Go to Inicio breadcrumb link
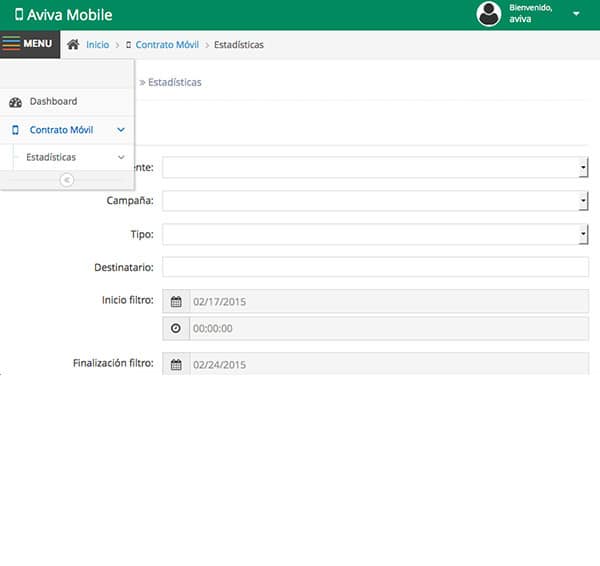The height and width of the screenshot is (566, 600). pyautogui.click(x=97, y=45)
